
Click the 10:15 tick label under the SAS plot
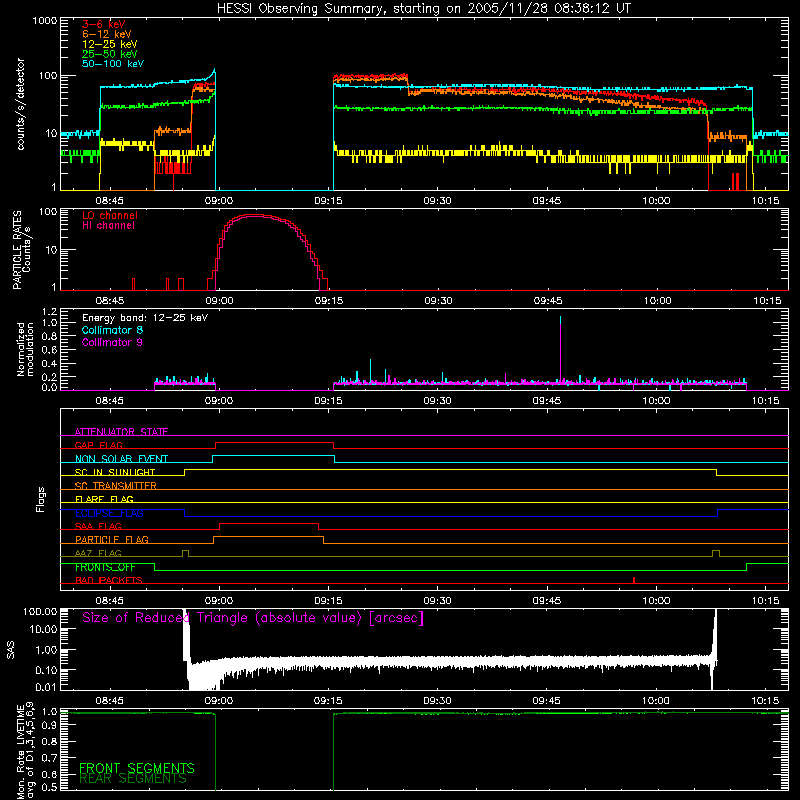pyautogui.click(x=765, y=701)
